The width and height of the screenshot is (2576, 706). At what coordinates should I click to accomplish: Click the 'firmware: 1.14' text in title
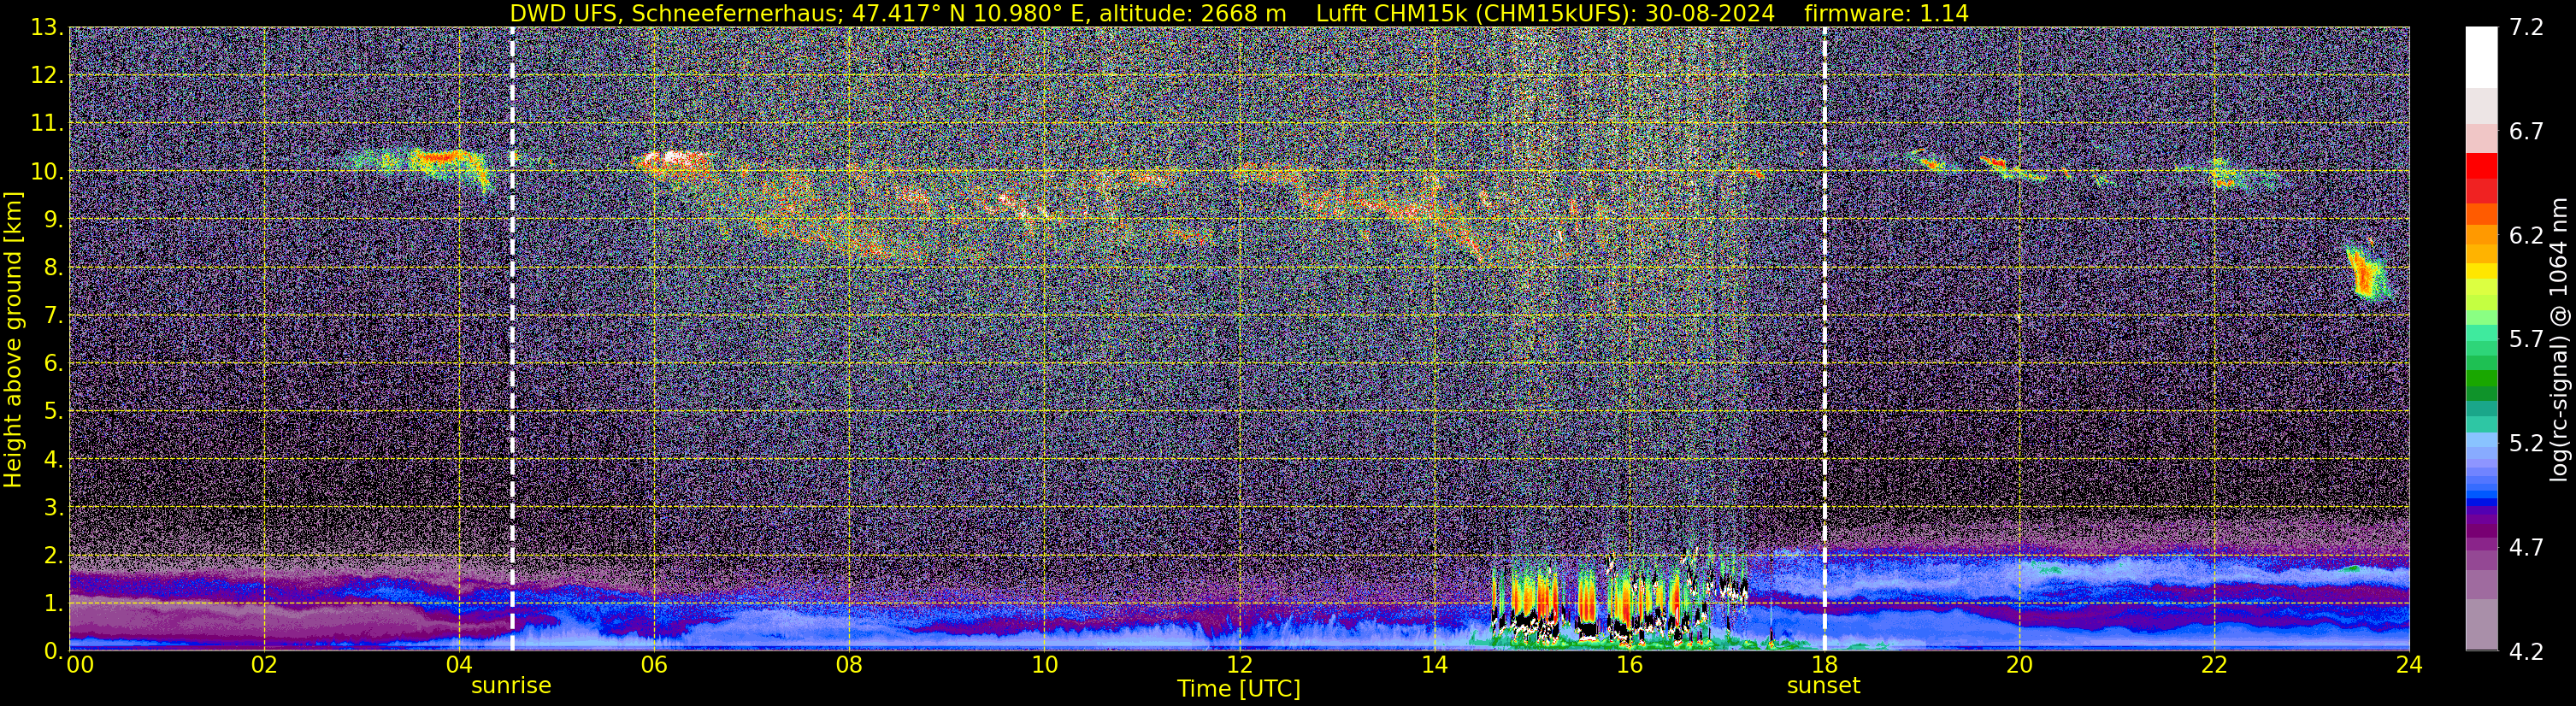point(1886,14)
